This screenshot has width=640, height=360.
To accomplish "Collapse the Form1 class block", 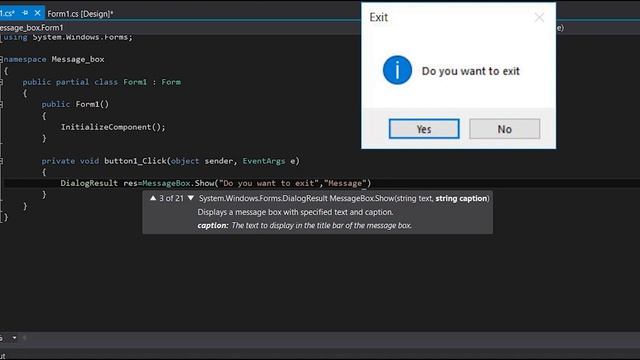I will tap(1, 82).
